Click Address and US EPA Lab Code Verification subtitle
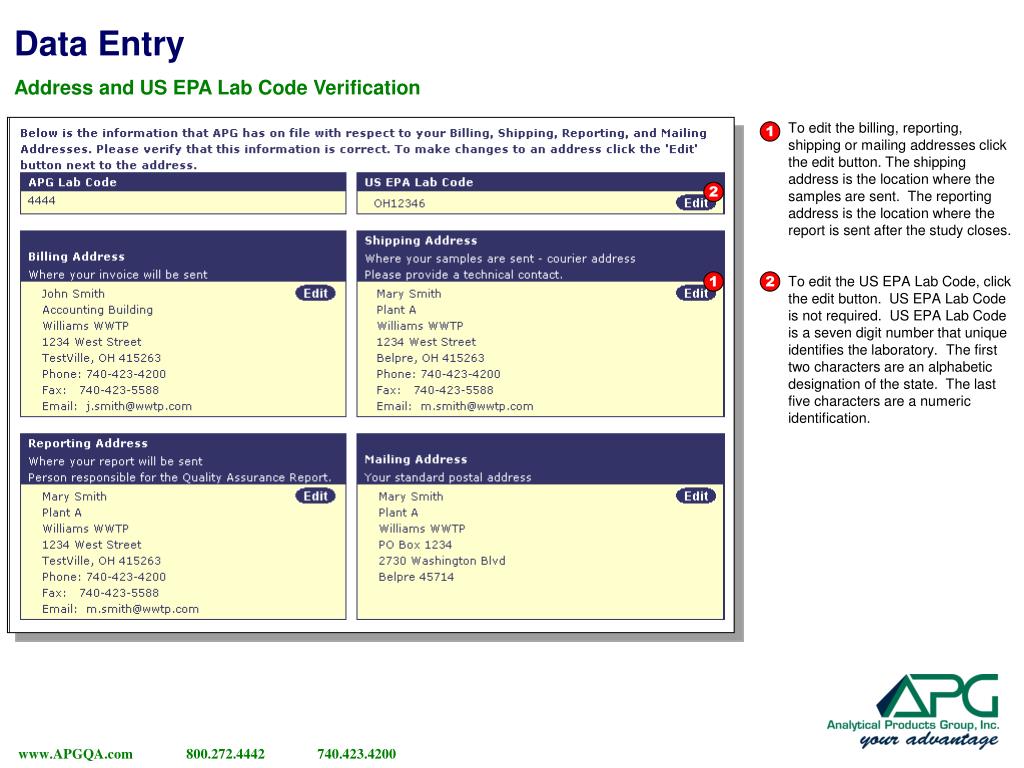The height and width of the screenshot is (768, 1024). pos(217,88)
